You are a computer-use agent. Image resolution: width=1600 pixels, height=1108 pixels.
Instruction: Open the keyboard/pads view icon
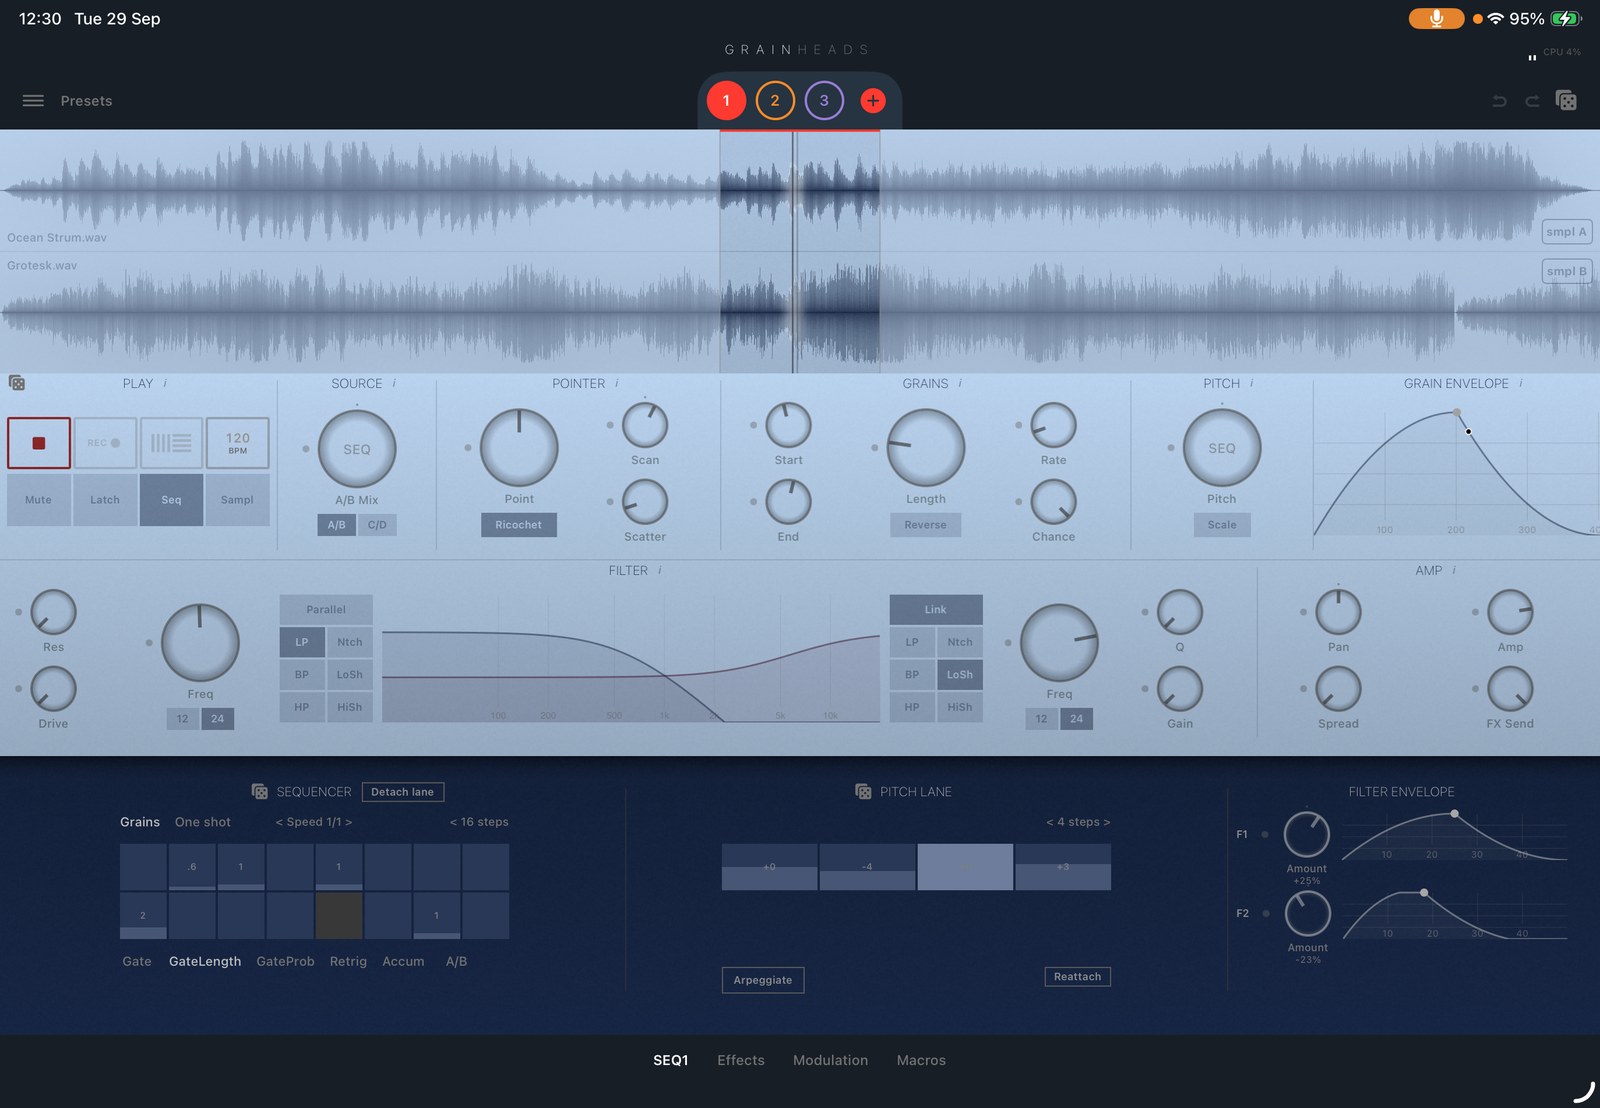(171, 443)
